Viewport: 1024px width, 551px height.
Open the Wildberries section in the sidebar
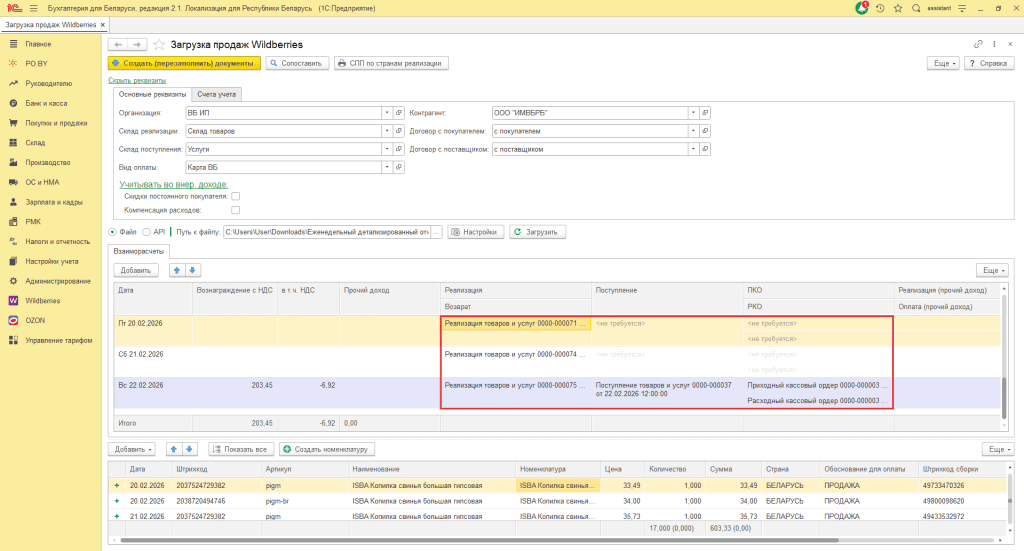tap(42, 300)
